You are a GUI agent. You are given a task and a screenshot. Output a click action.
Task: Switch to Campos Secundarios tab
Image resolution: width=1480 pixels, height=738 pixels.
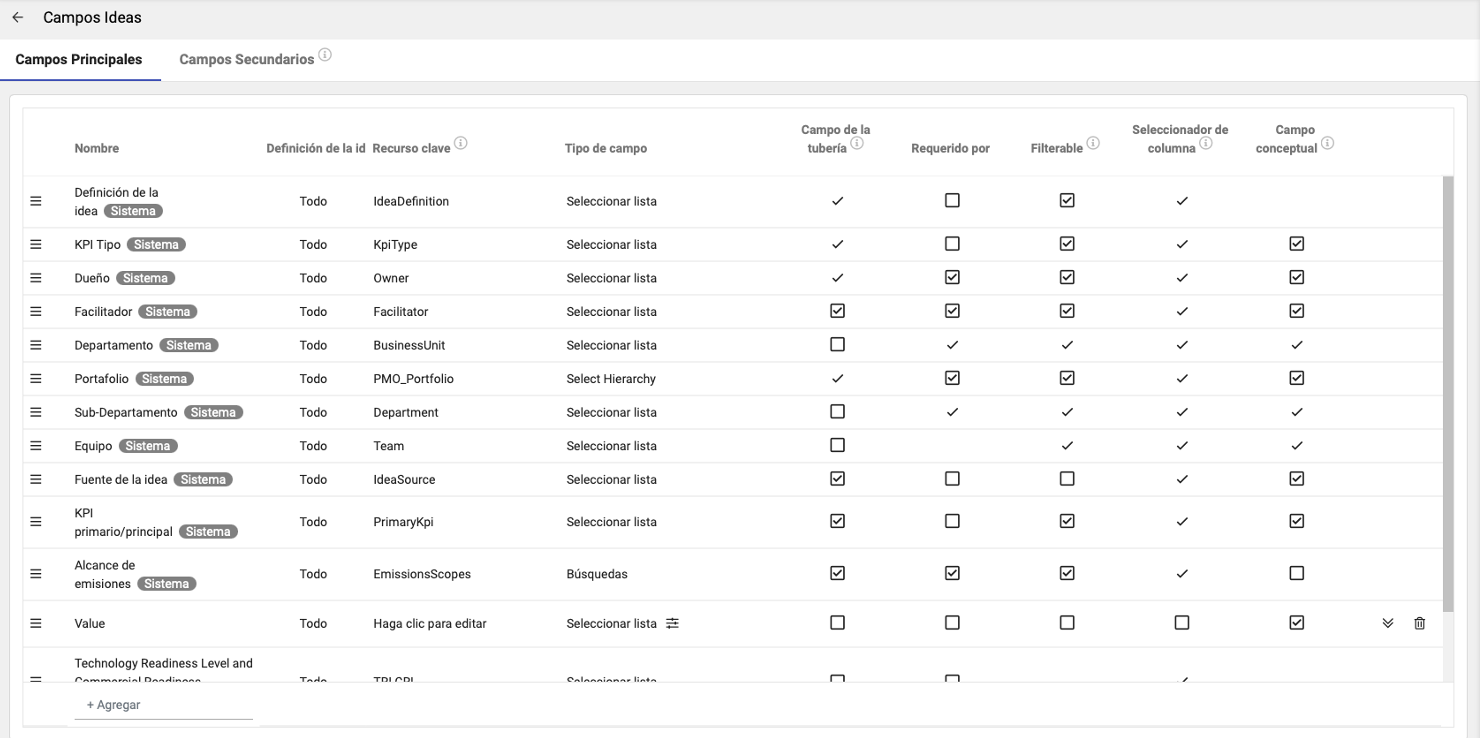[x=247, y=60]
